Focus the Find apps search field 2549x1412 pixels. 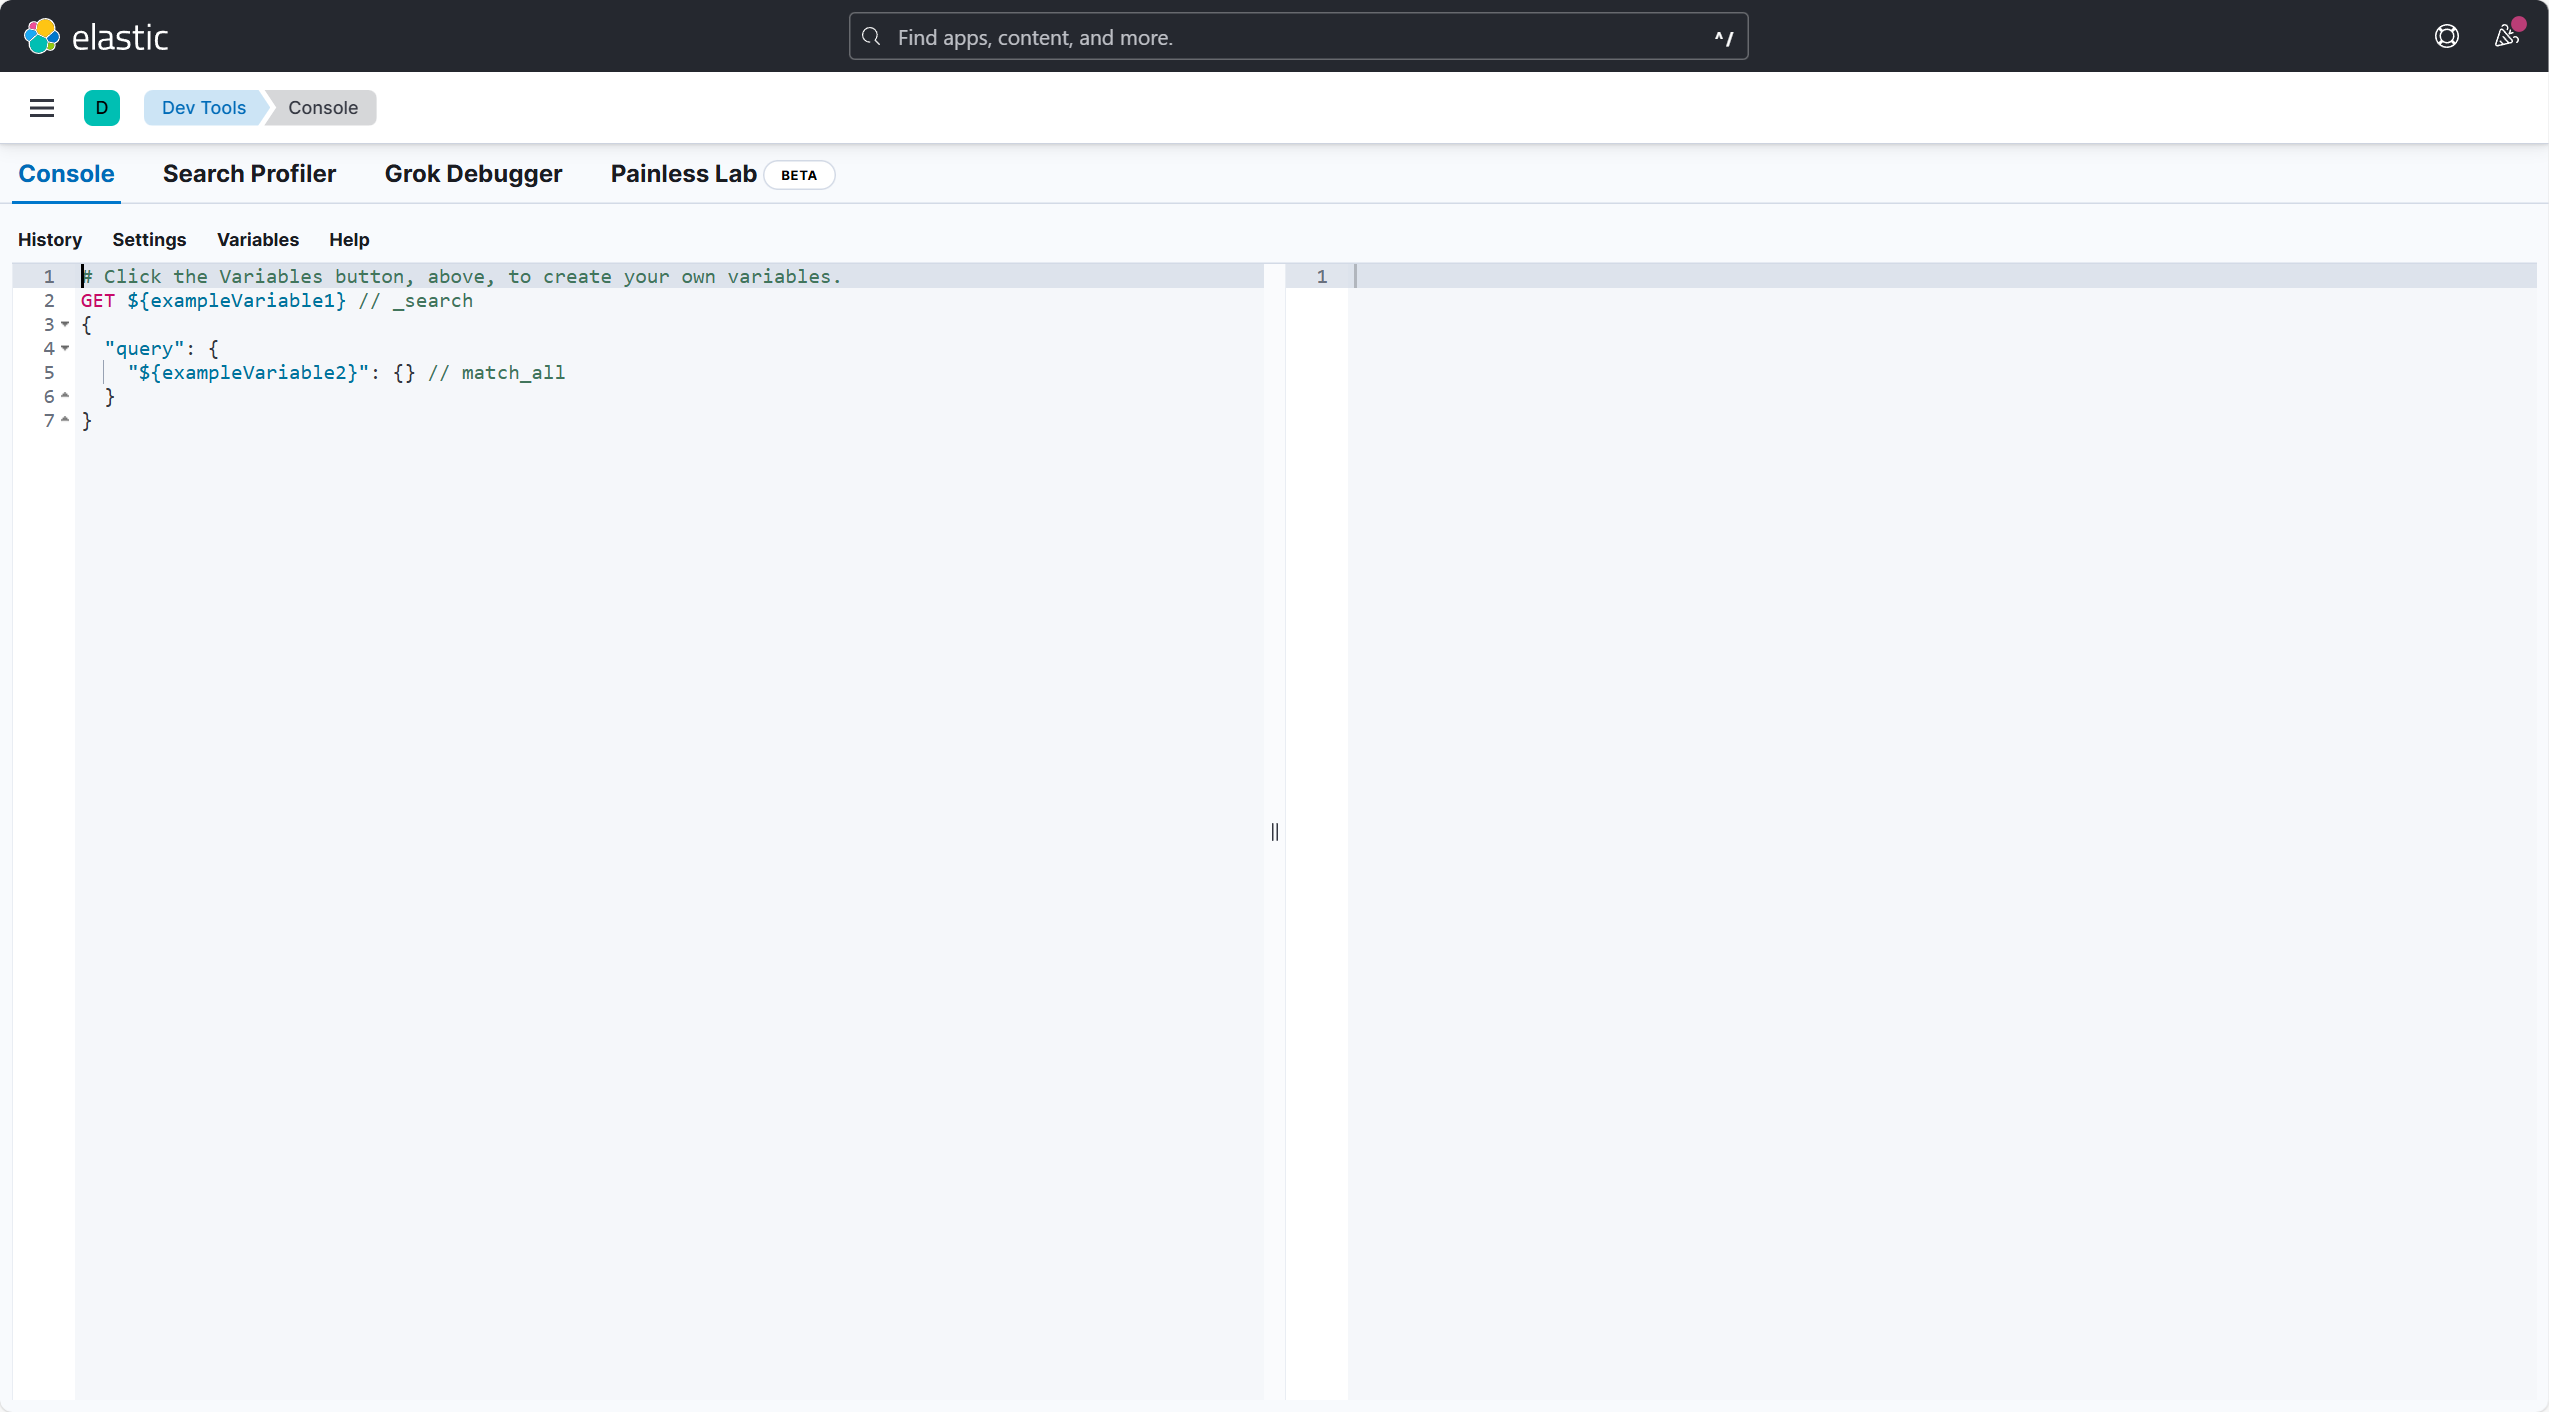click(1298, 37)
